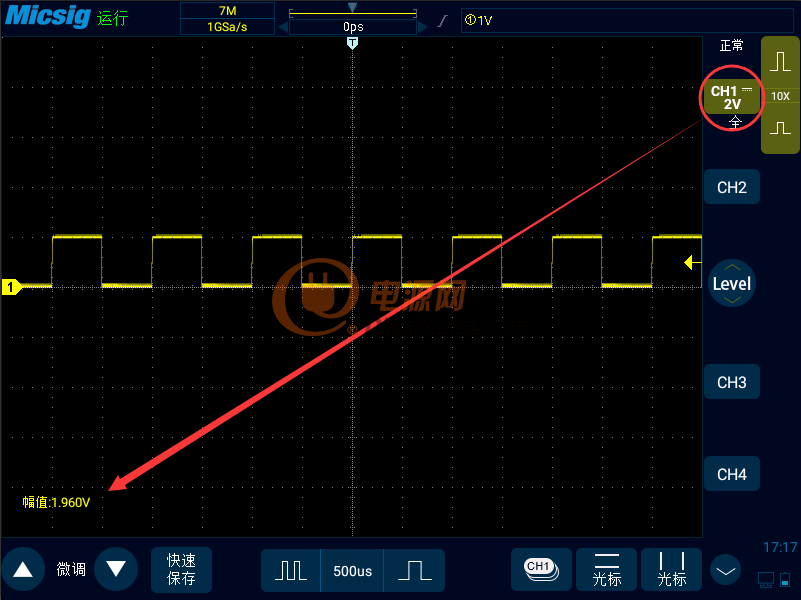
Task: Turn on channel CH3
Action: tap(732, 382)
